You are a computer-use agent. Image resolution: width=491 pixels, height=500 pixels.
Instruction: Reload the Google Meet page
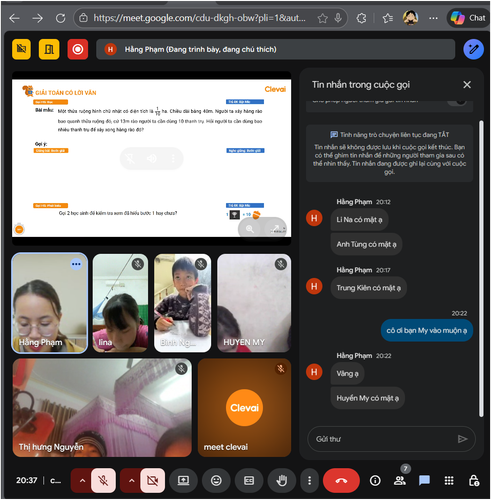coord(61,18)
